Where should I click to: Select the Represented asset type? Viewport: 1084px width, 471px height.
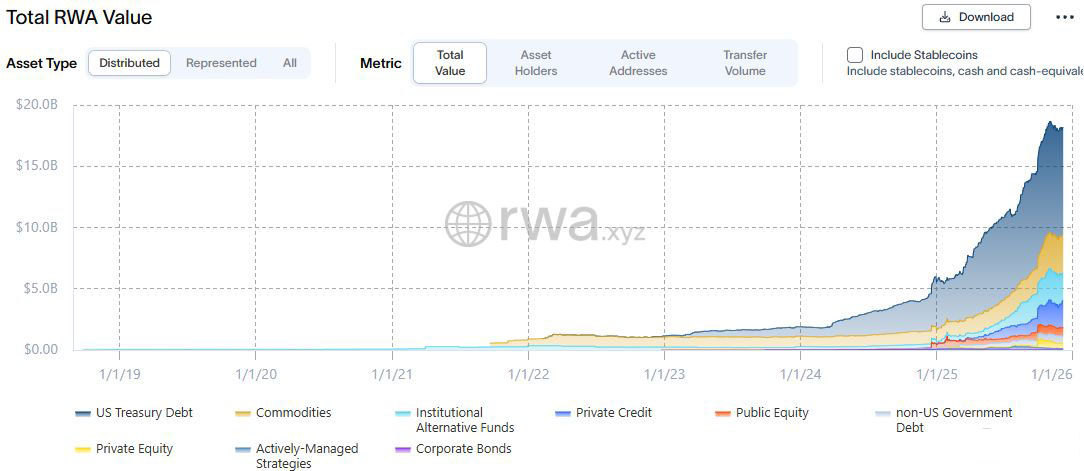[x=221, y=63]
